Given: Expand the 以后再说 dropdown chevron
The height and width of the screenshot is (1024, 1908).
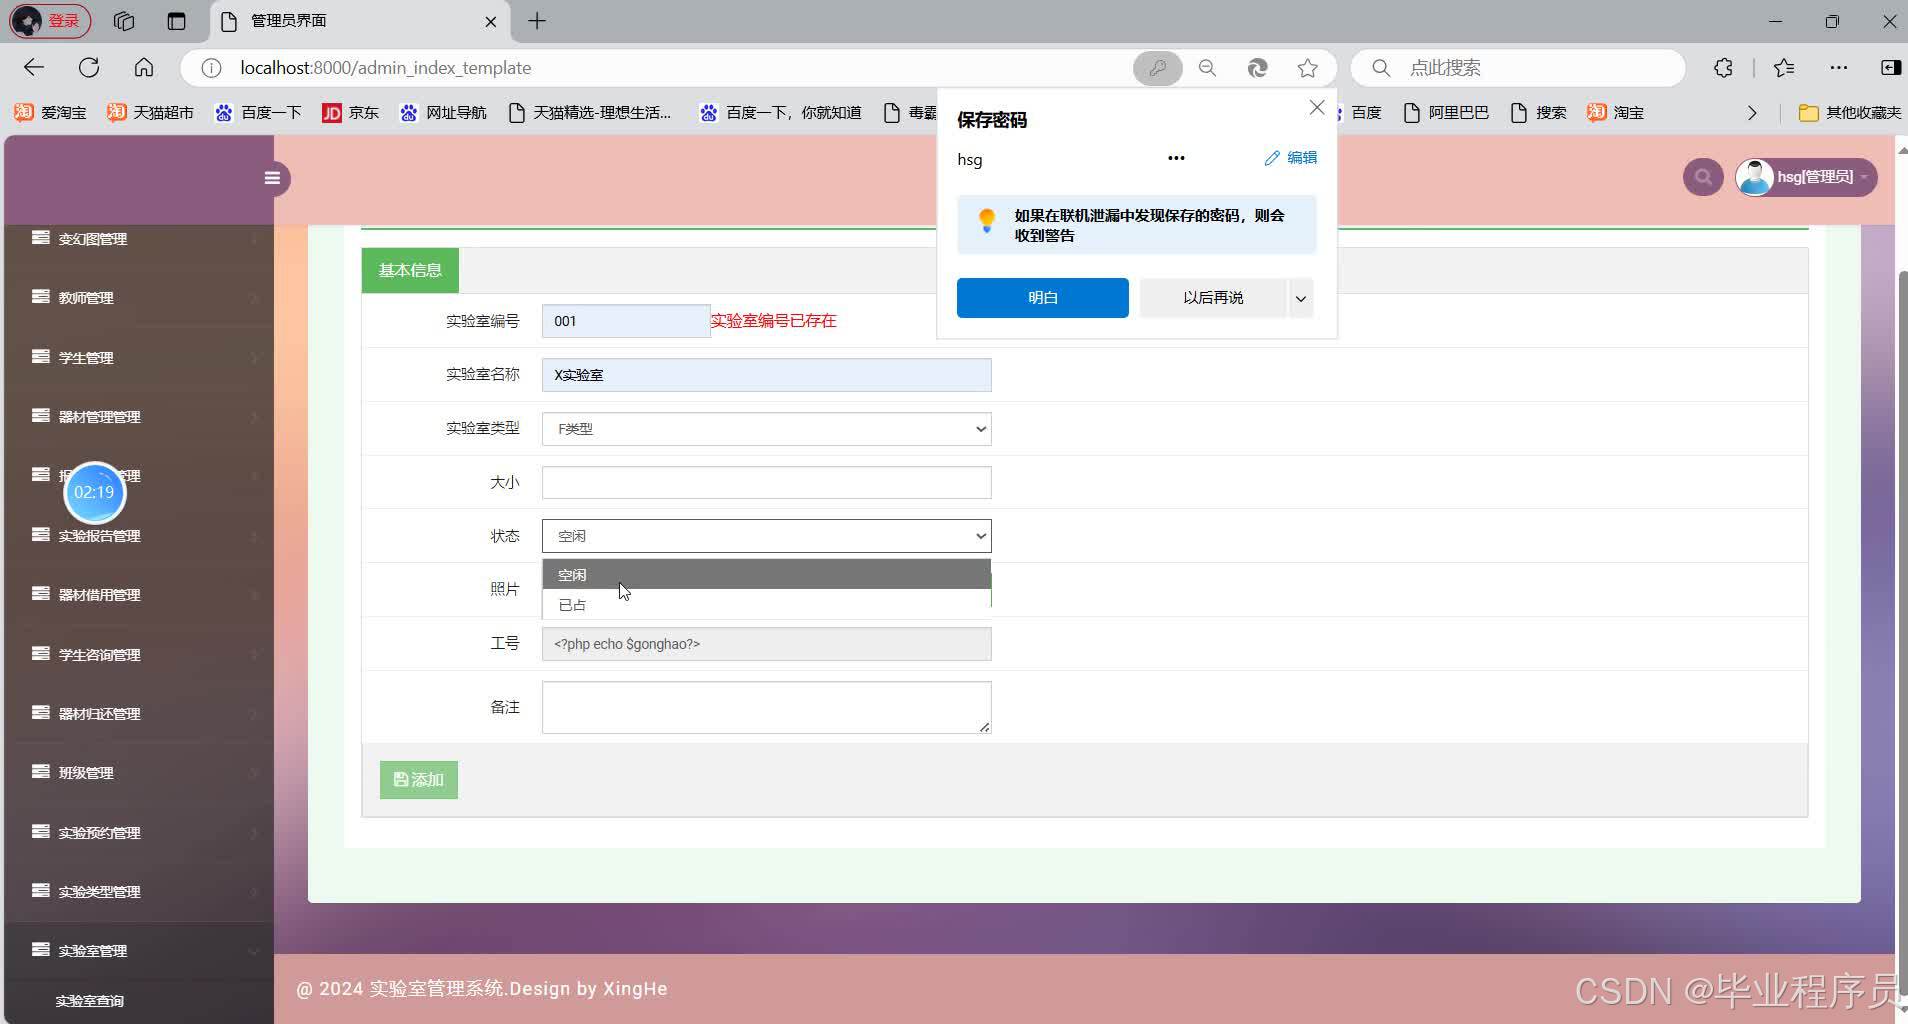Looking at the screenshot, I should (x=1299, y=297).
